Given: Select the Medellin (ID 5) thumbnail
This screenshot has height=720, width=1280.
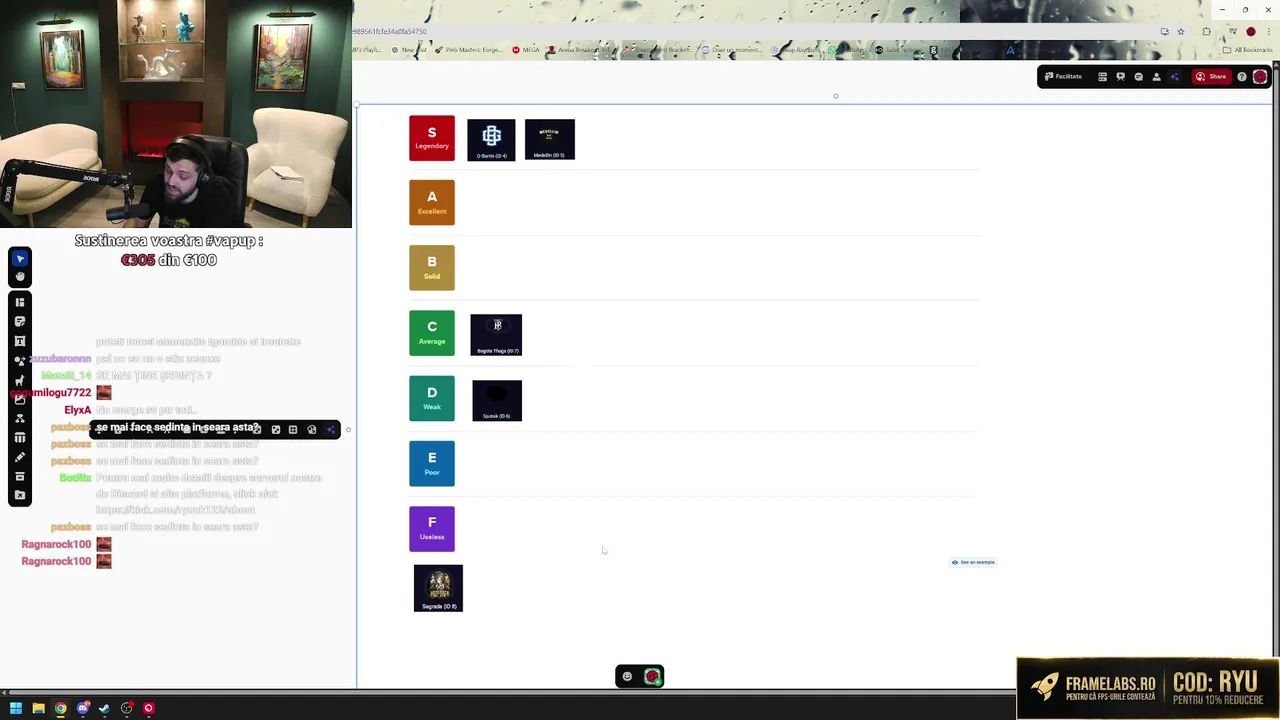Looking at the screenshot, I should pyautogui.click(x=550, y=140).
